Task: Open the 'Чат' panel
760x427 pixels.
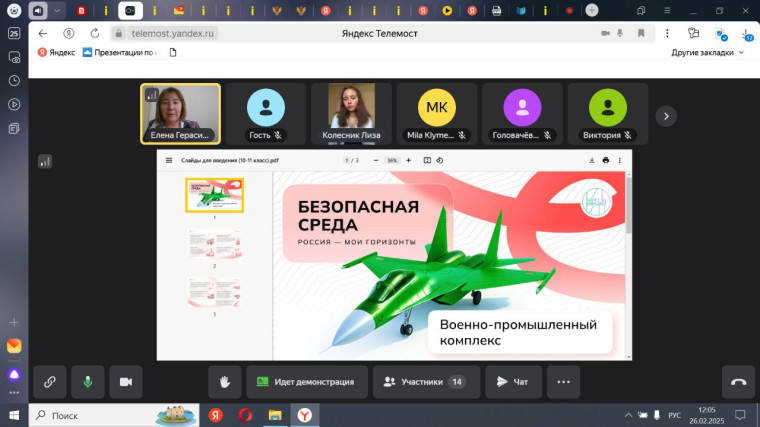Action: [513, 382]
